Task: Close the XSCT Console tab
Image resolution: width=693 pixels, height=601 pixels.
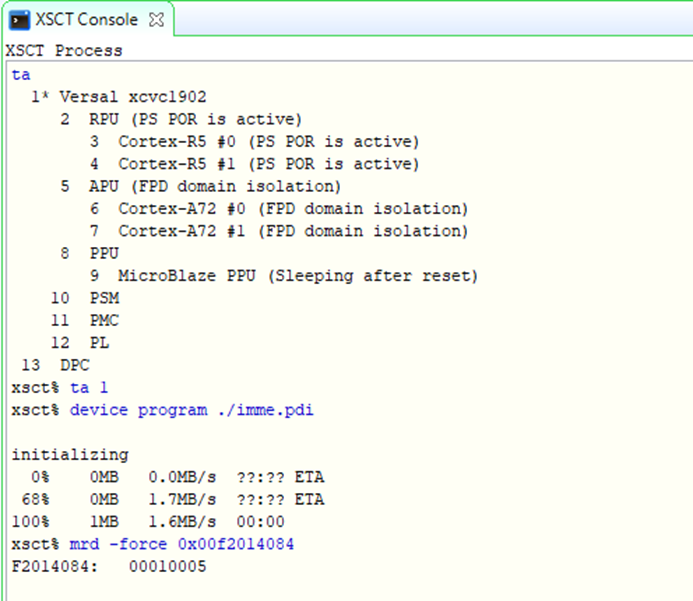Action: click(x=156, y=20)
